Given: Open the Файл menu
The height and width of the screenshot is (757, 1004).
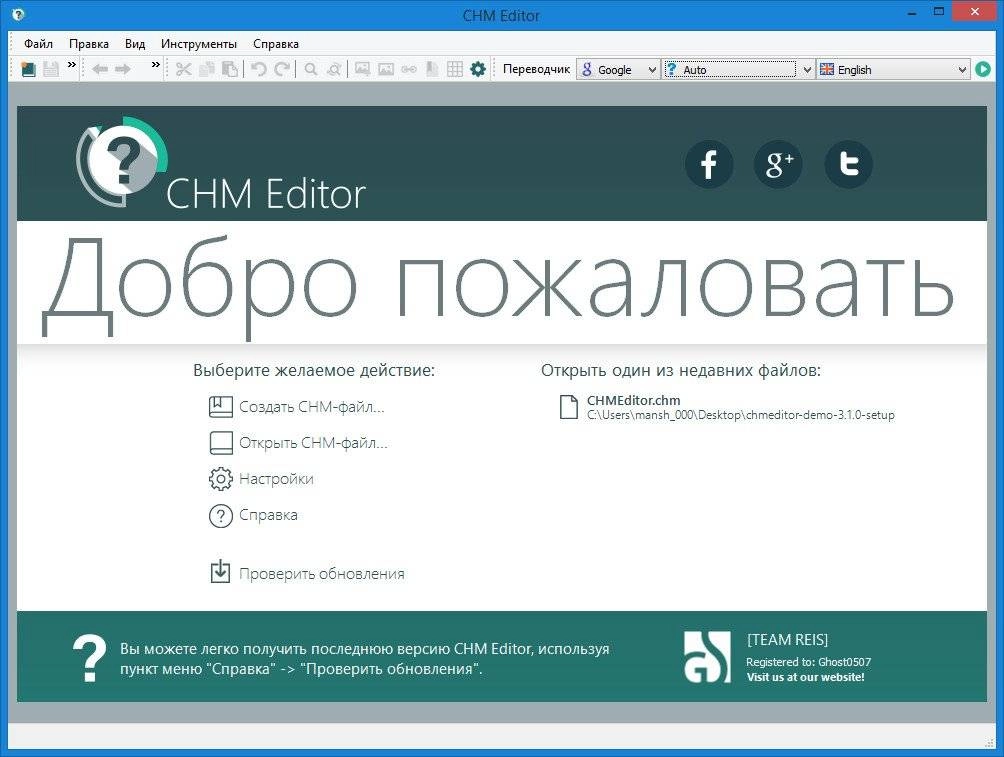Looking at the screenshot, I should (38, 44).
